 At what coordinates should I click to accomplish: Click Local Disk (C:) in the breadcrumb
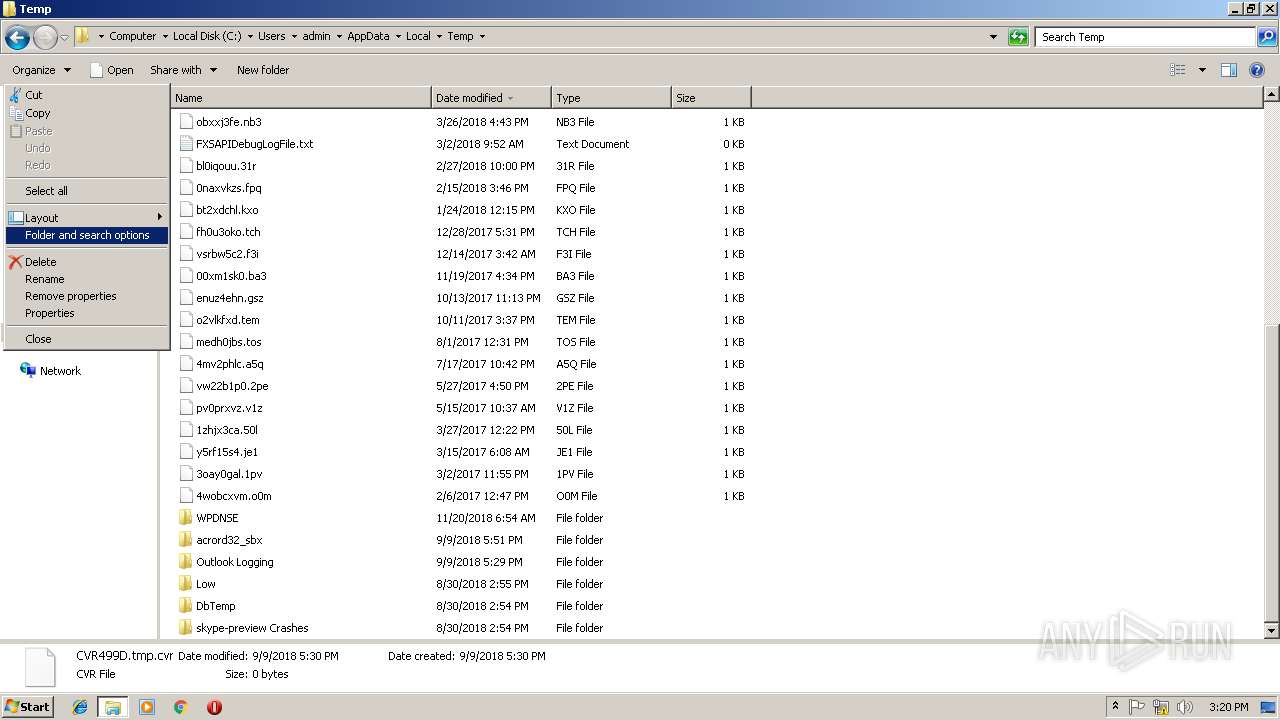click(x=206, y=36)
